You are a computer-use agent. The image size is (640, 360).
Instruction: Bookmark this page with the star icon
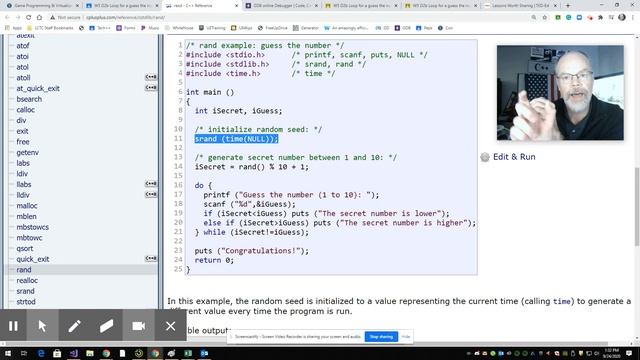pyautogui.click(x=544, y=18)
